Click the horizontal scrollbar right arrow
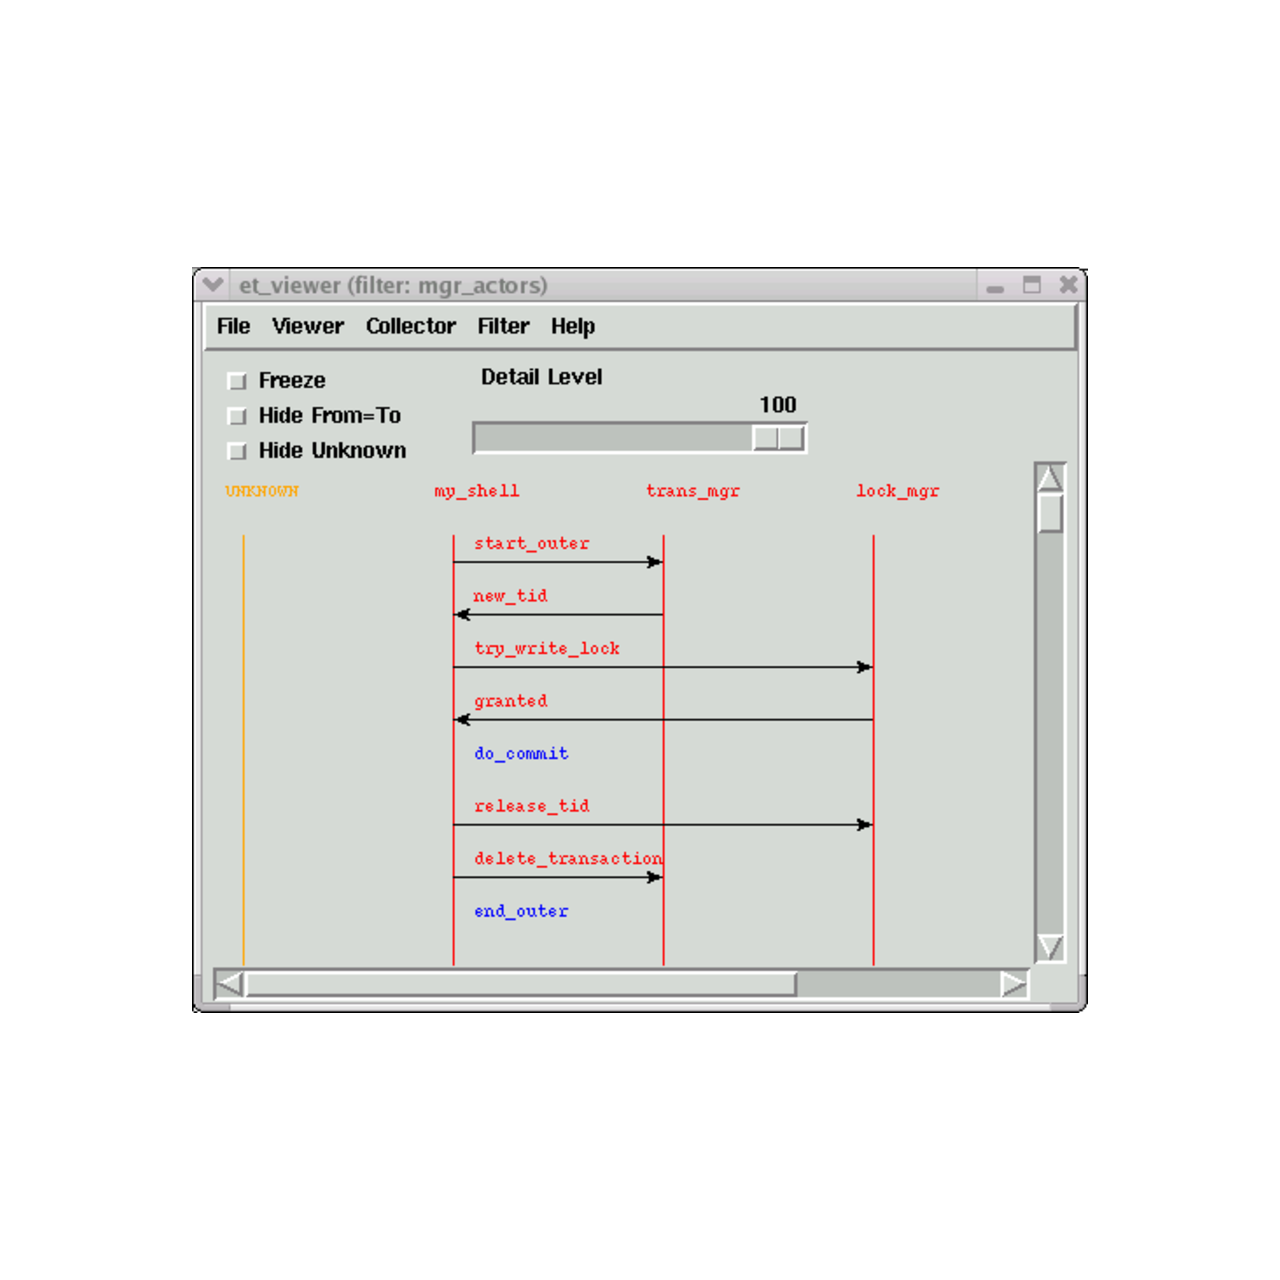The width and height of the screenshot is (1280, 1280). point(1013,985)
